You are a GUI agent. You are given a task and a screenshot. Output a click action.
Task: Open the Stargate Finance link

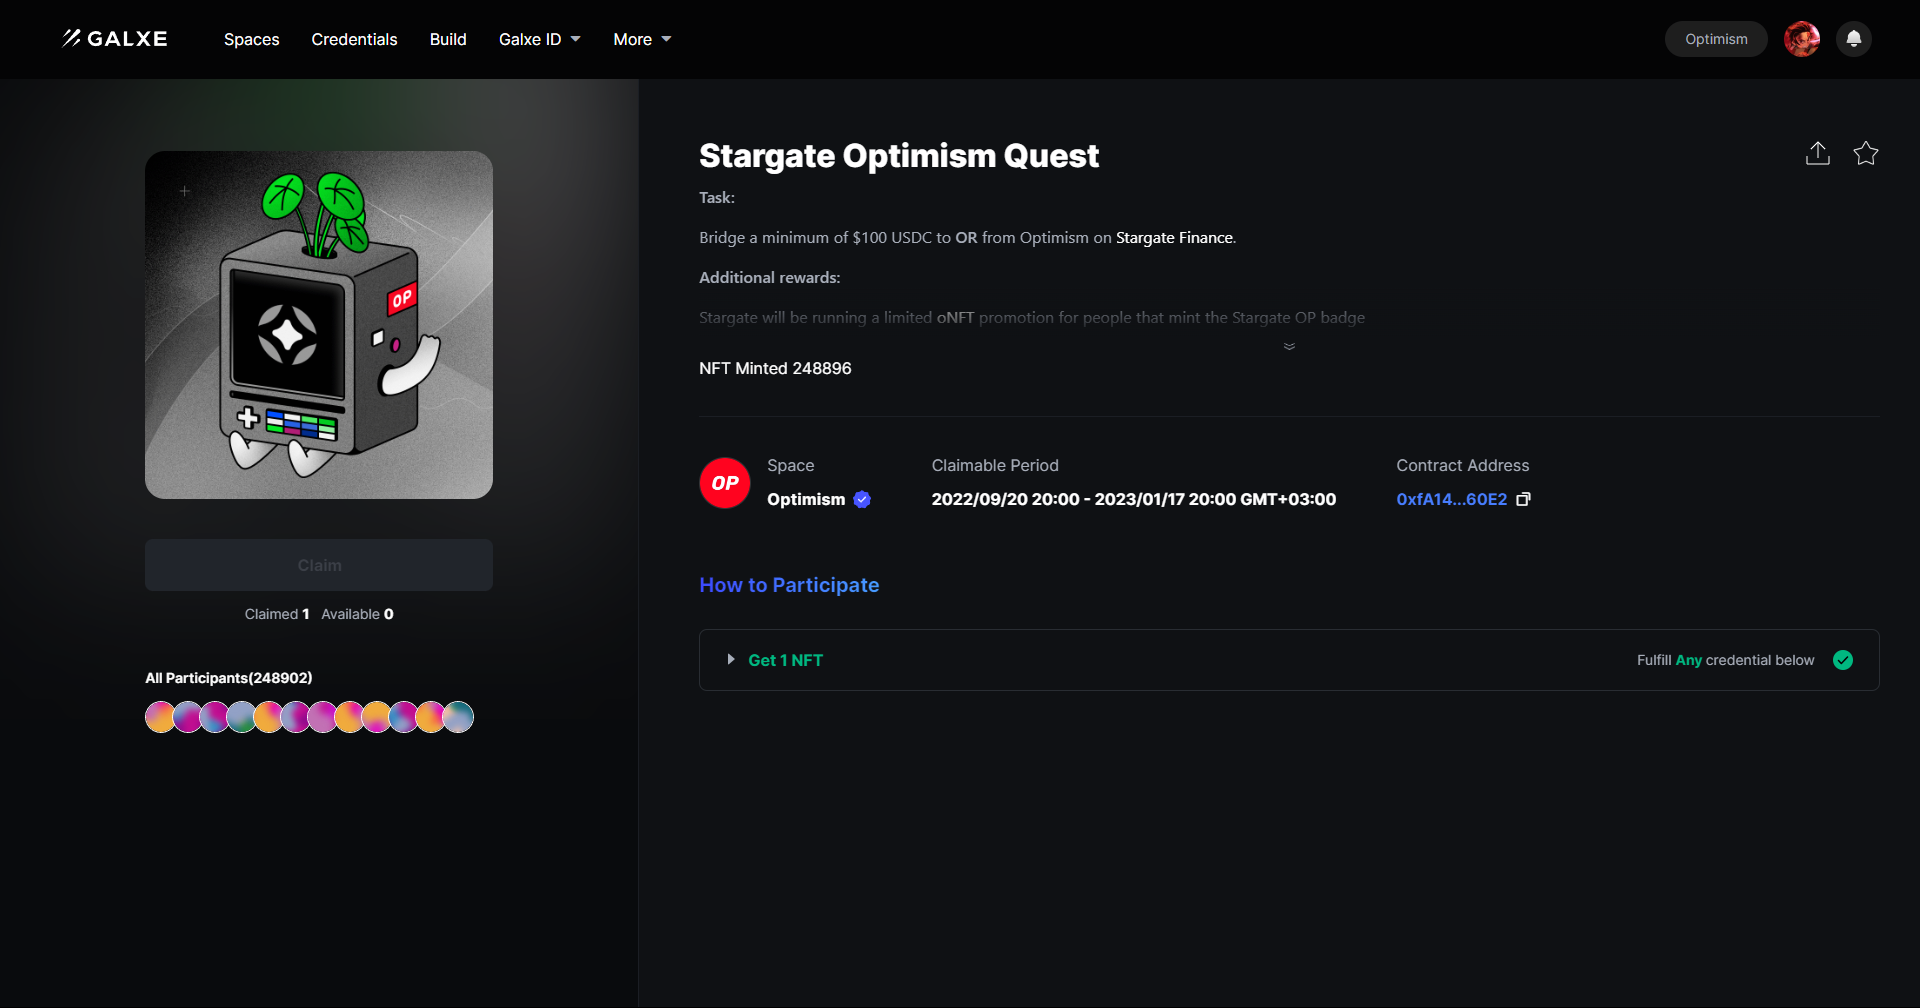1174,238
